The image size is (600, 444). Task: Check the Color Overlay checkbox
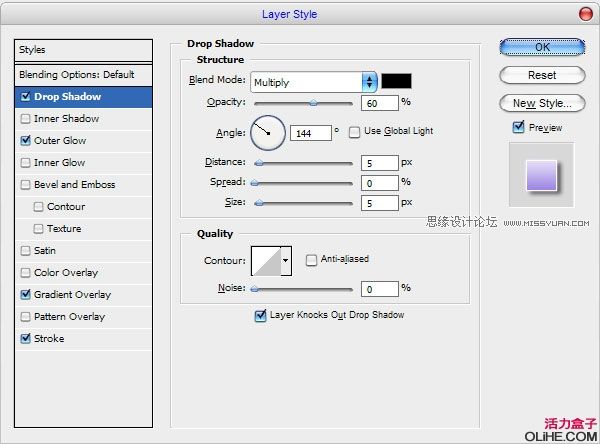pos(26,273)
